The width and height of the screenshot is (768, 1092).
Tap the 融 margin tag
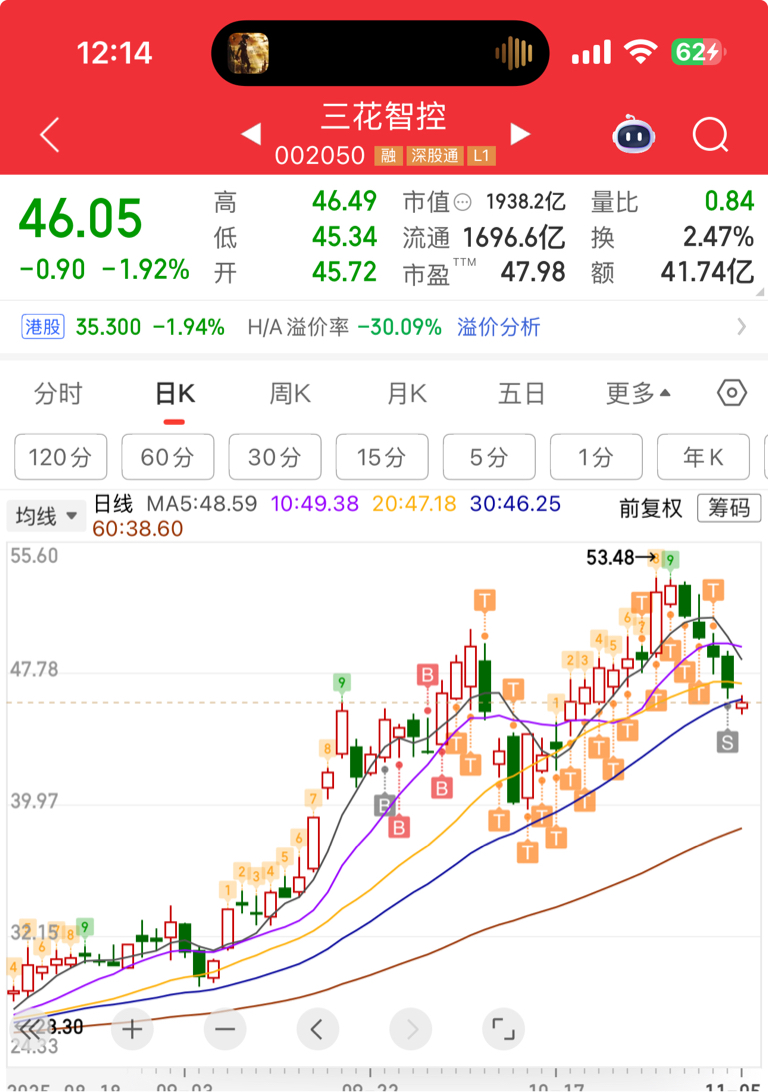(389, 155)
